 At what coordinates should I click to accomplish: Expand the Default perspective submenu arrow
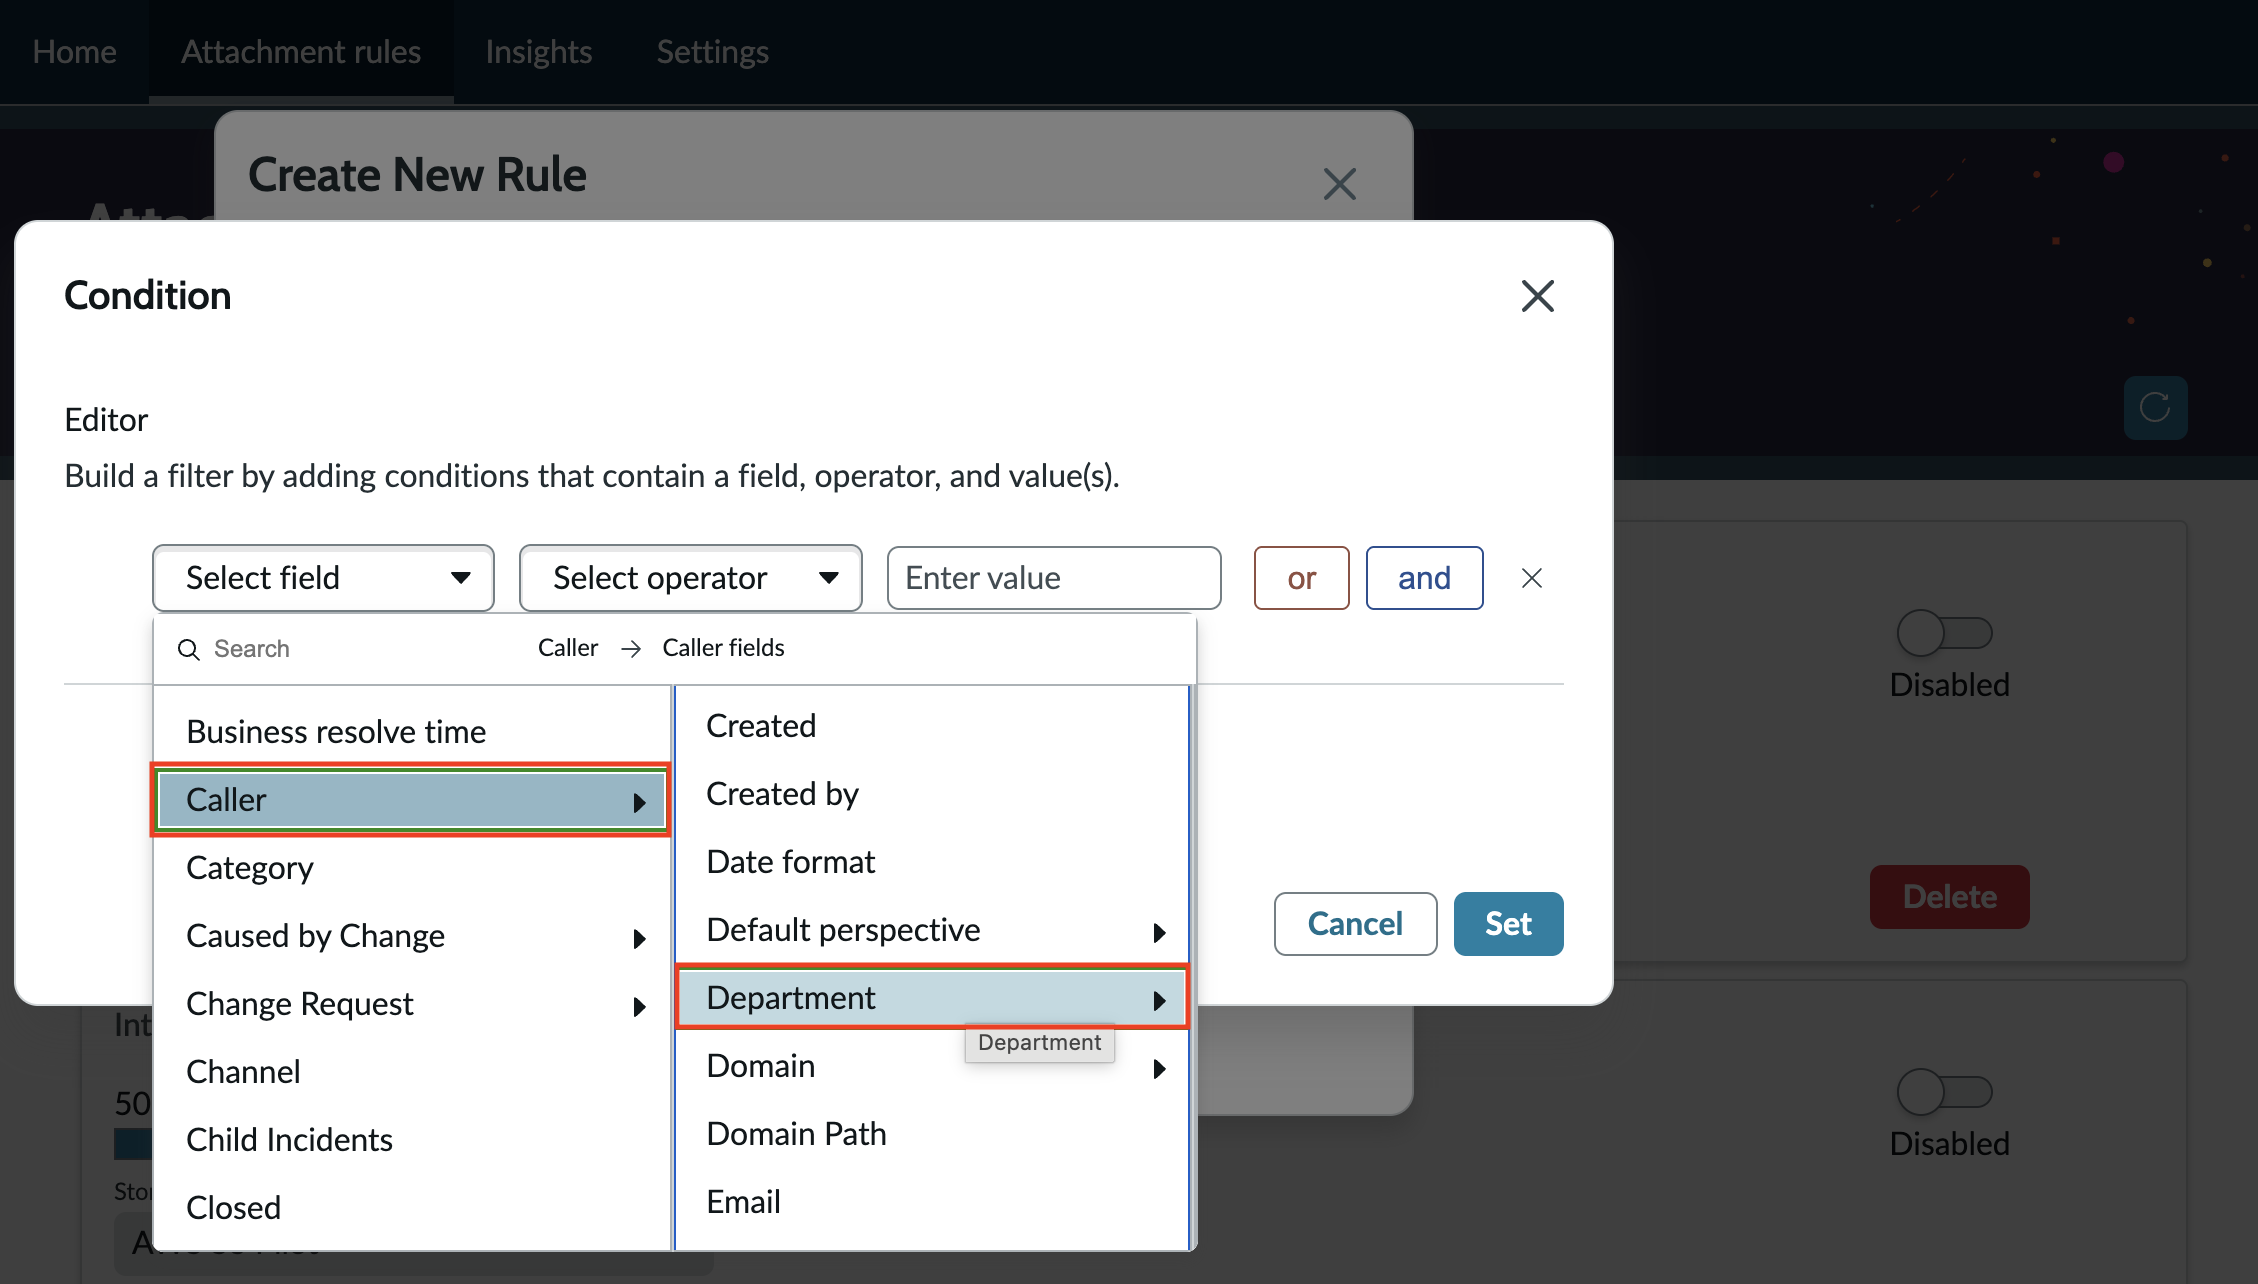1159,932
